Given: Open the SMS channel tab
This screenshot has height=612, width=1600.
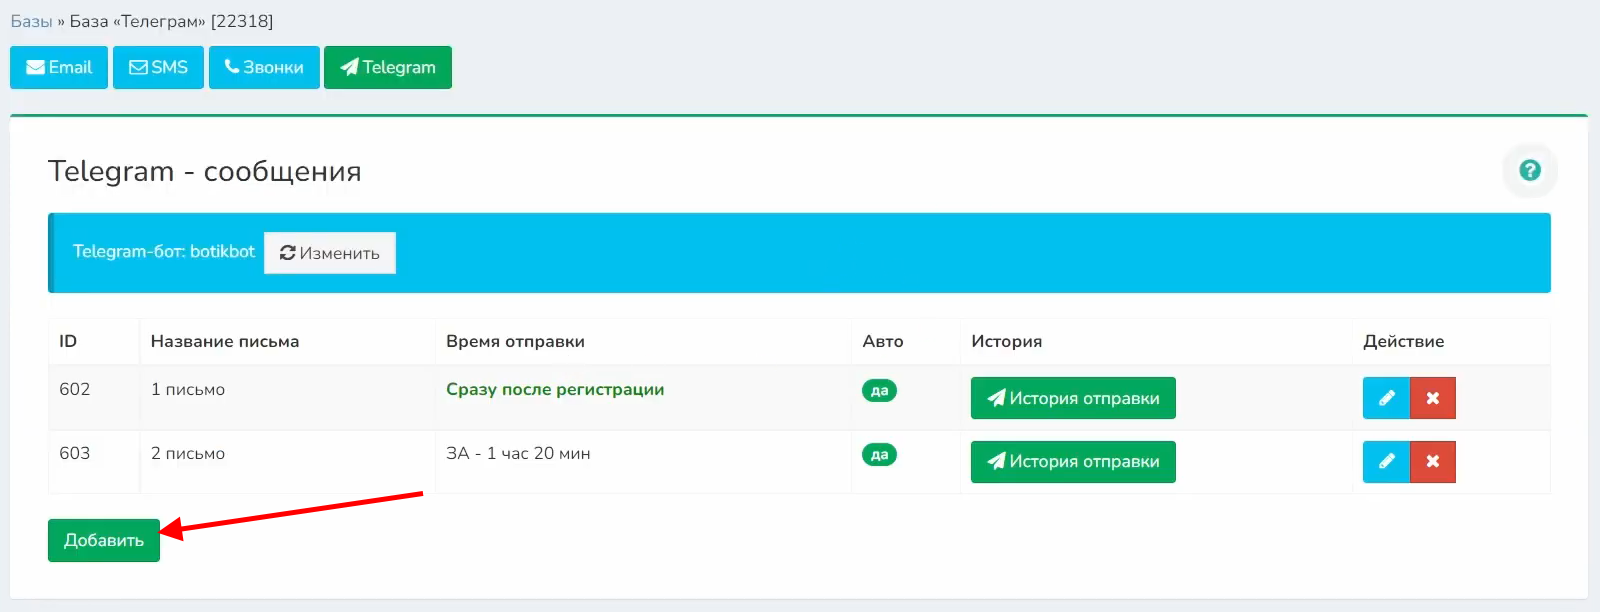Looking at the screenshot, I should 158,67.
